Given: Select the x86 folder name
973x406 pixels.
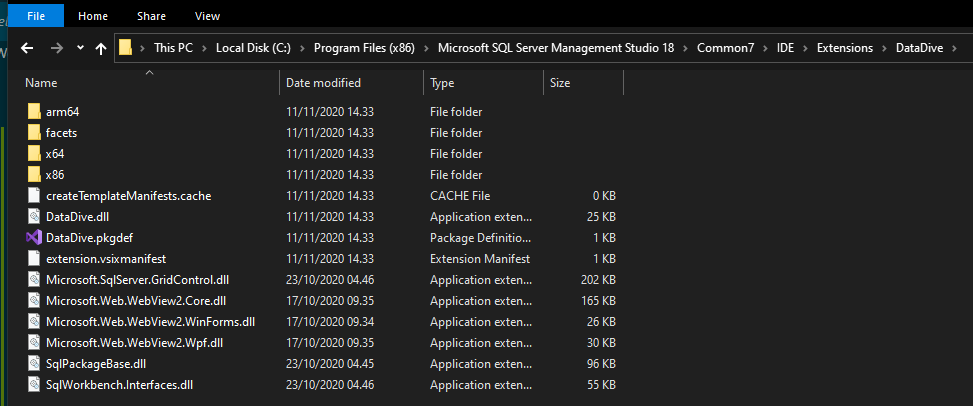Looking at the screenshot, I should coord(55,175).
